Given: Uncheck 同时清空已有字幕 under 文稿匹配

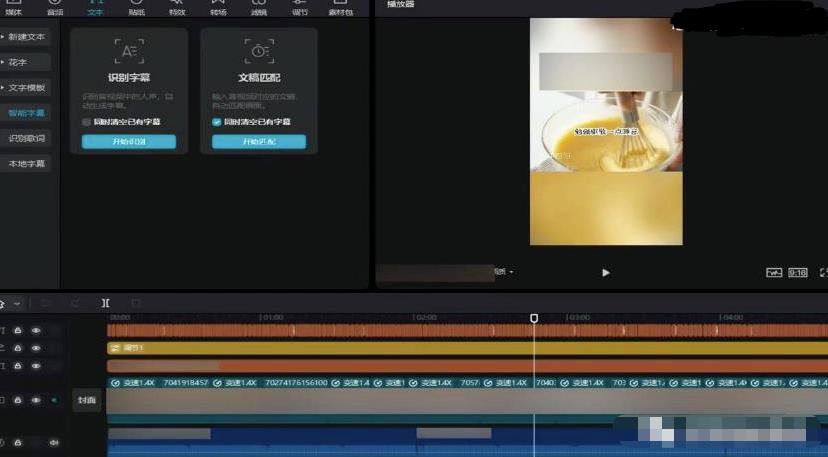Looking at the screenshot, I should tap(217, 122).
